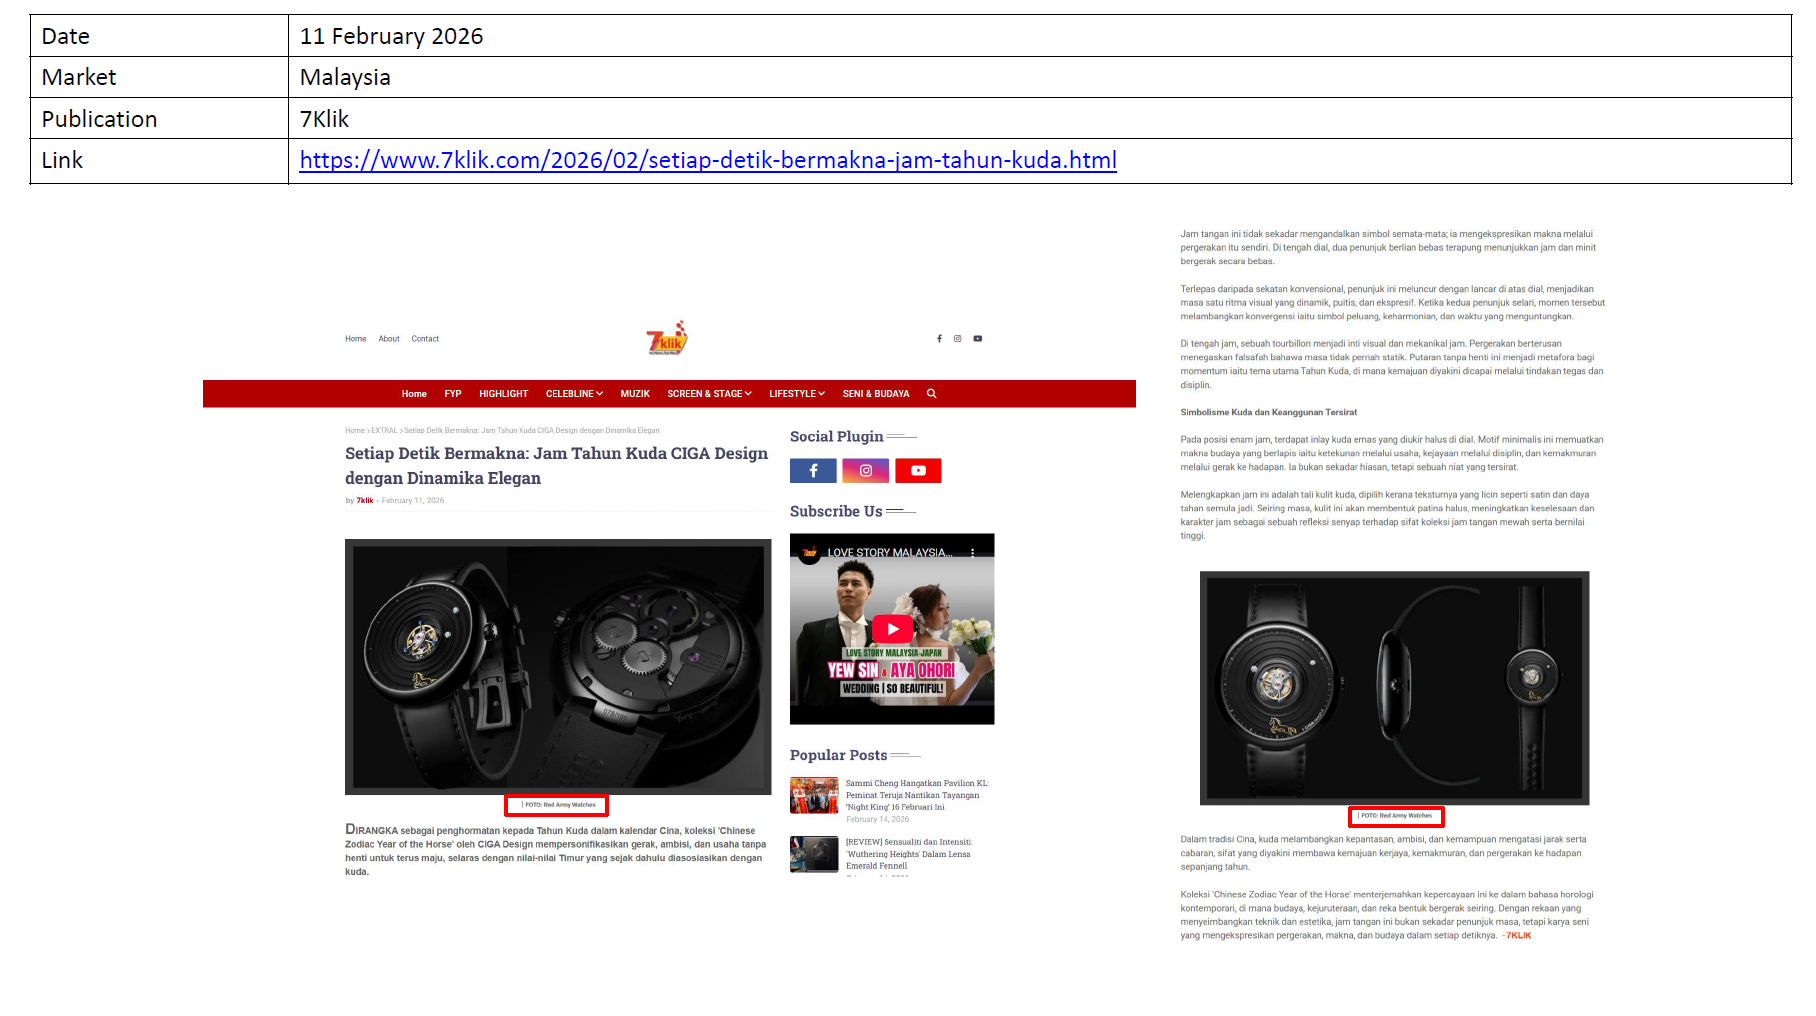This screenshot has height=1016, width=1816.
Task: Click the Subscribe Us heading
Action: pyautogui.click(x=836, y=512)
